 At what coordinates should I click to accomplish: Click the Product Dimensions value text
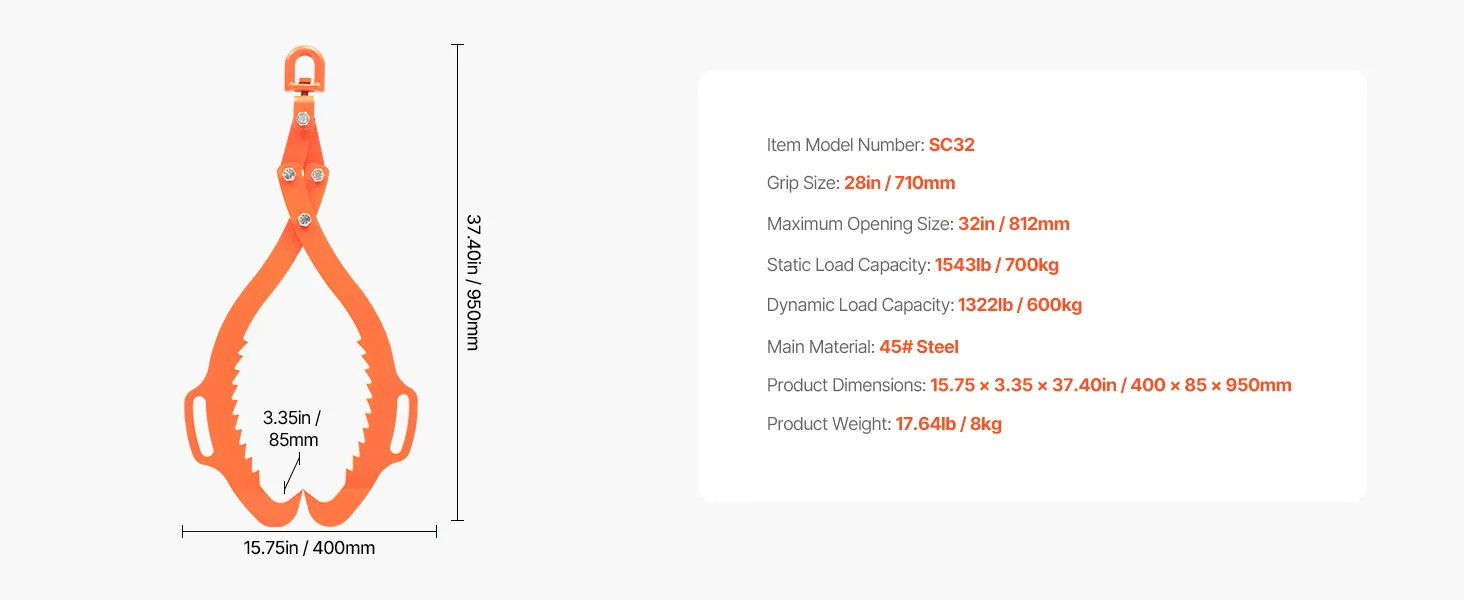click(1110, 385)
